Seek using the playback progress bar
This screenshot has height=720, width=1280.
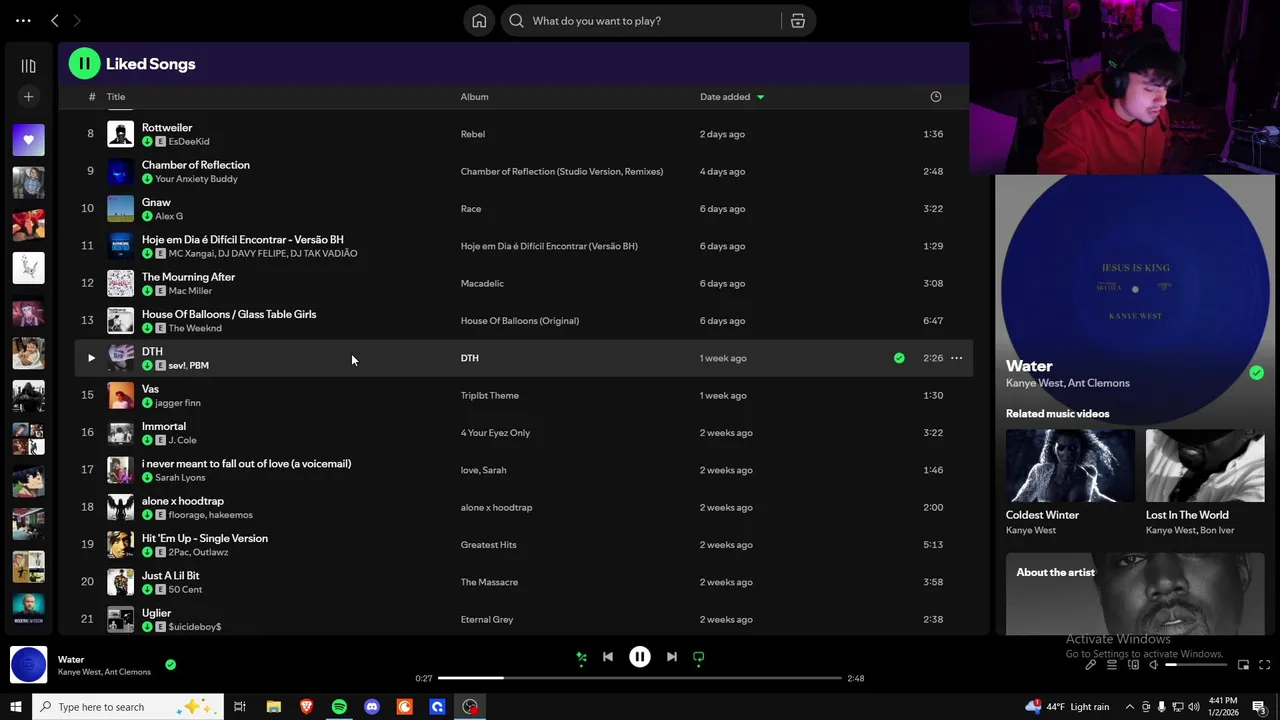click(640, 678)
